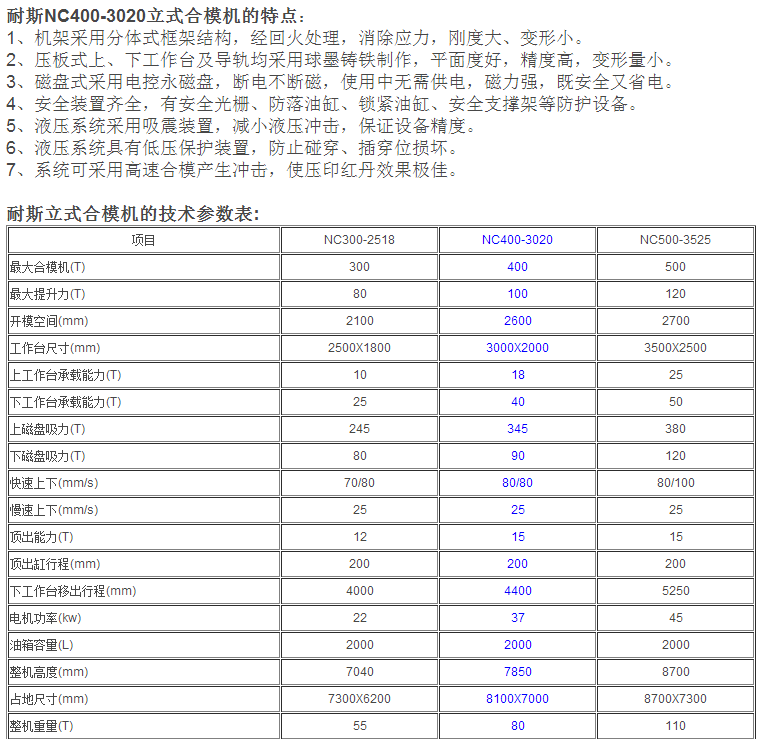Click the blue value 4400 in 下工作台移出行程 row
The width and height of the screenshot is (763, 739).
[518, 591]
